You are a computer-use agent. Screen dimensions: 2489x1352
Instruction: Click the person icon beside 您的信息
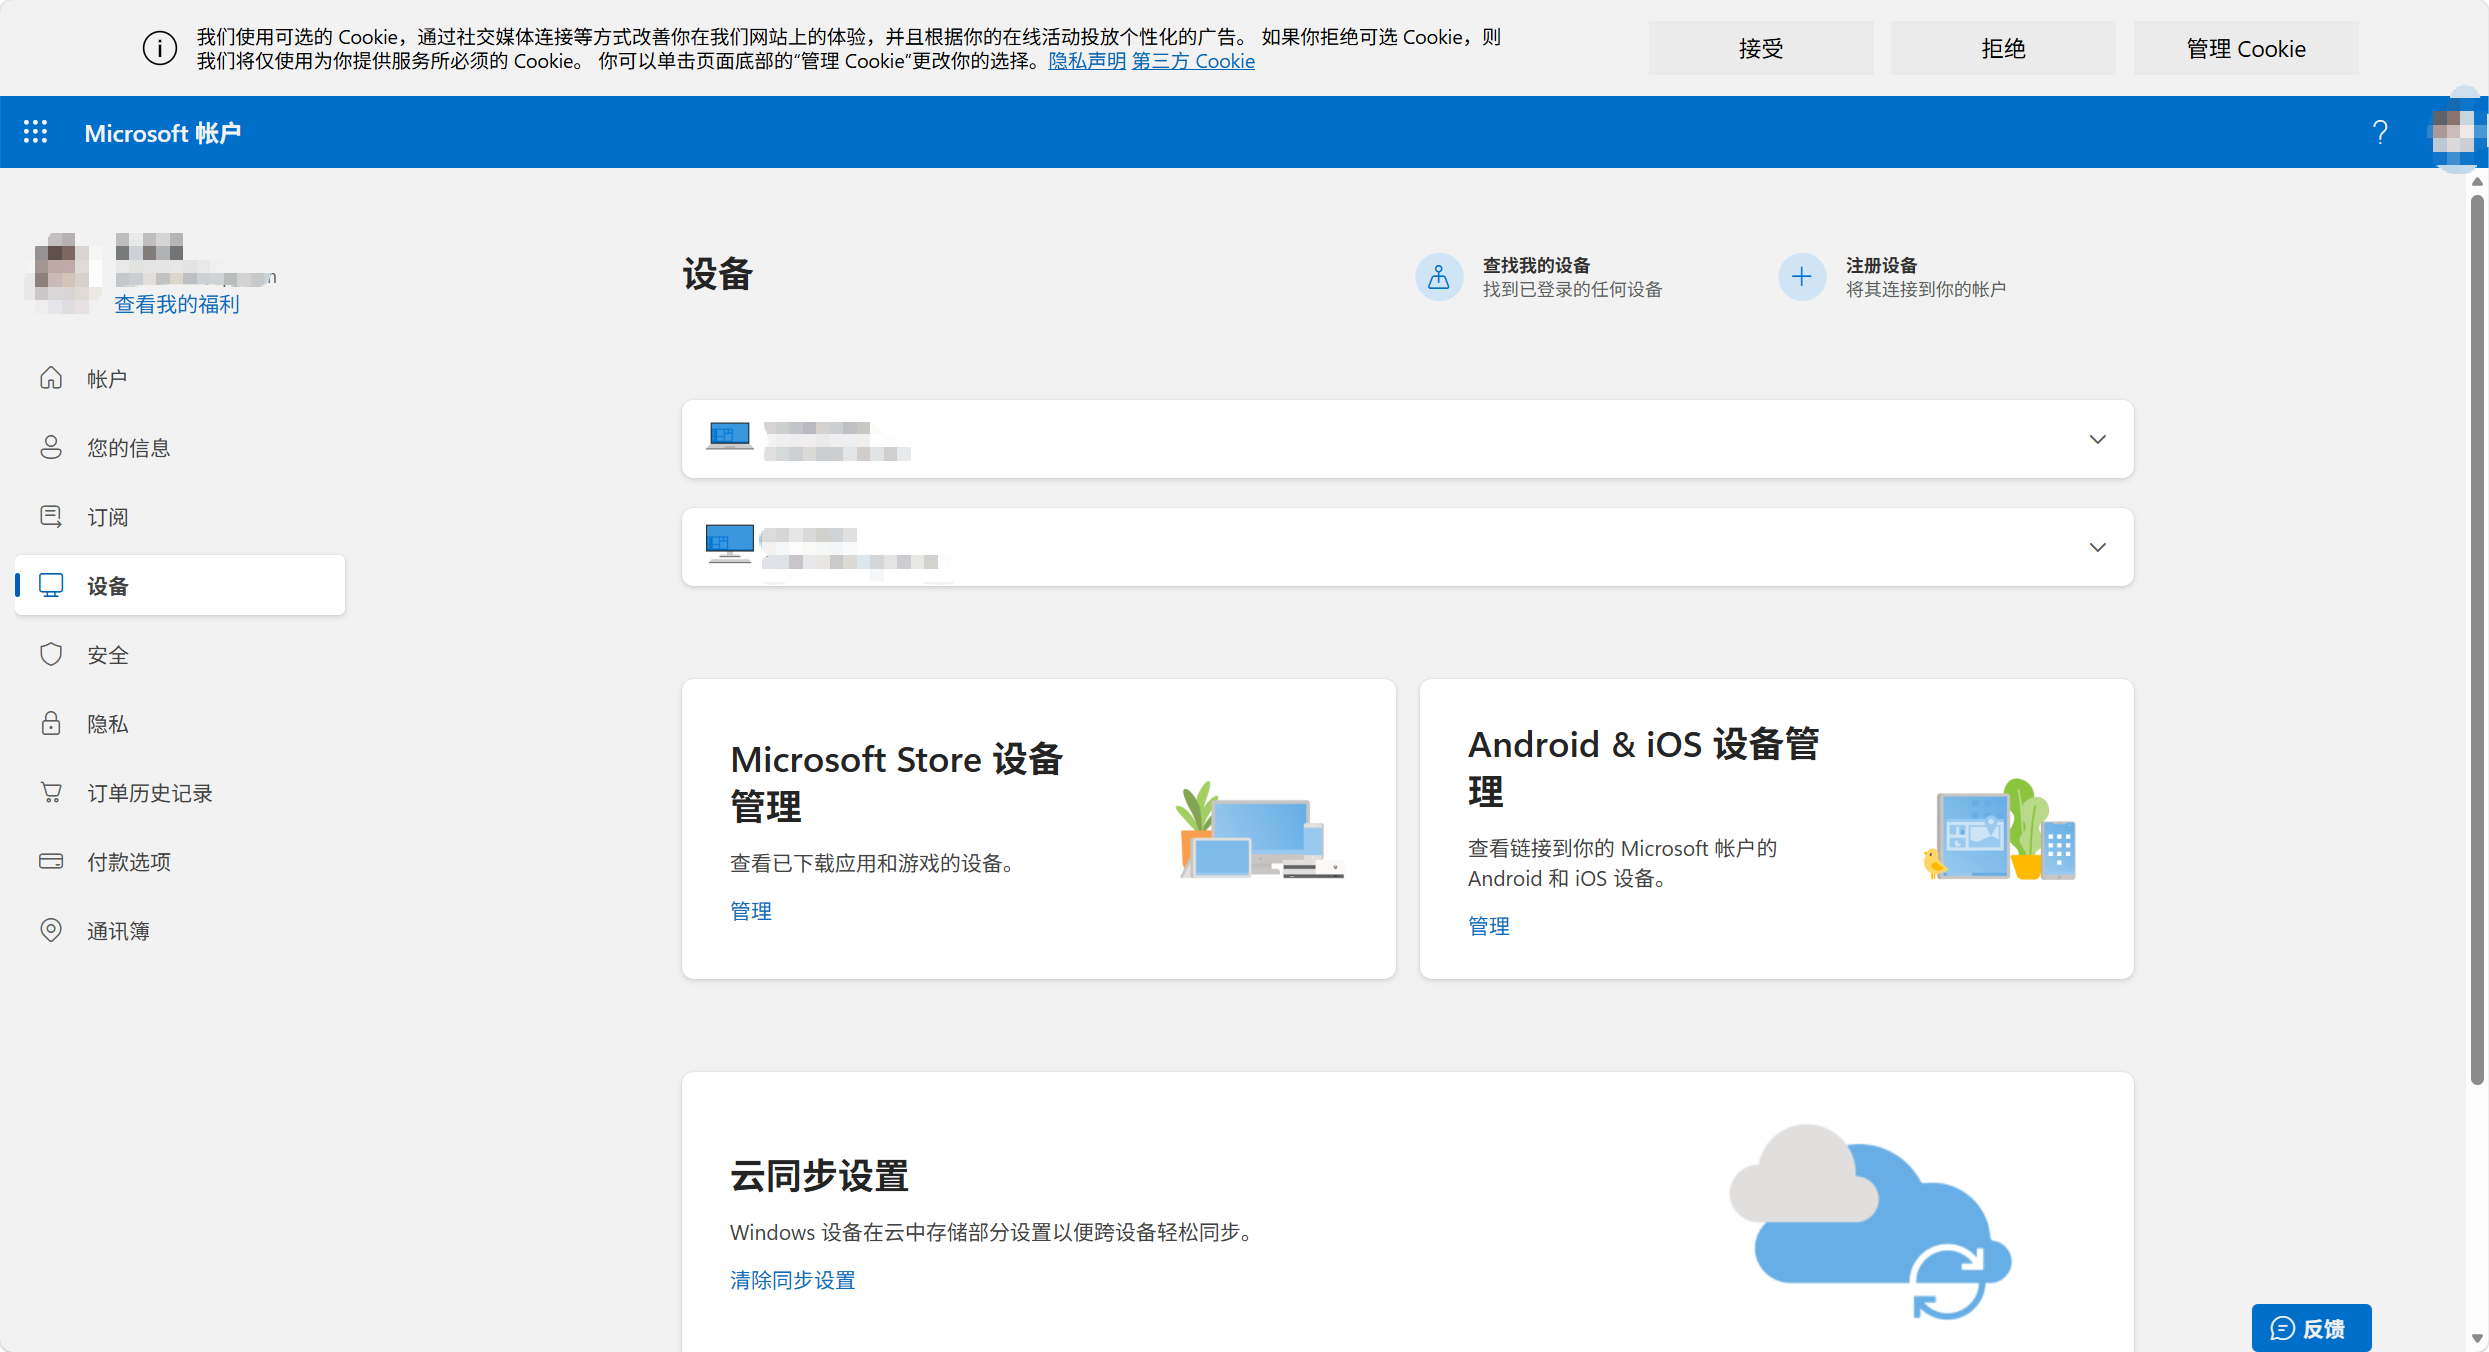tap(51, 447)
